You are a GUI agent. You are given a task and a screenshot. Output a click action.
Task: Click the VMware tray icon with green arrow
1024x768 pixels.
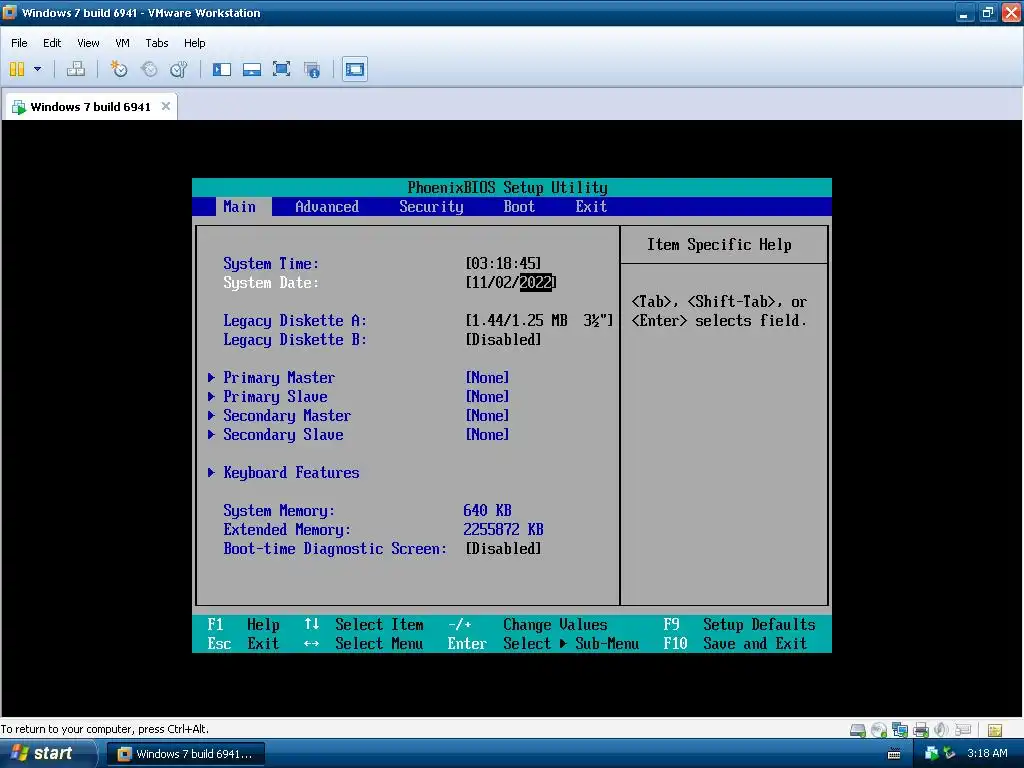931,754
